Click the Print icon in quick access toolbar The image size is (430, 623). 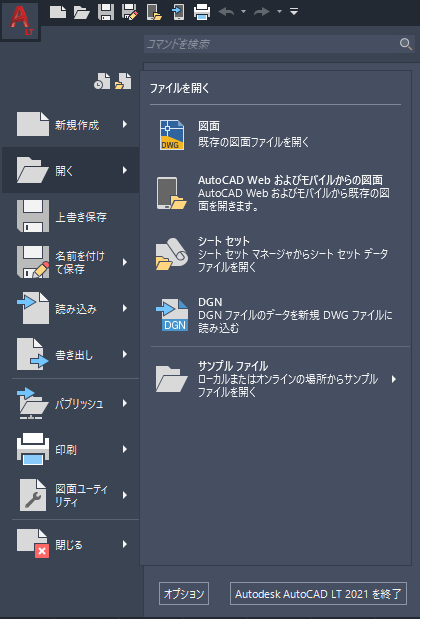click(202, 12)
